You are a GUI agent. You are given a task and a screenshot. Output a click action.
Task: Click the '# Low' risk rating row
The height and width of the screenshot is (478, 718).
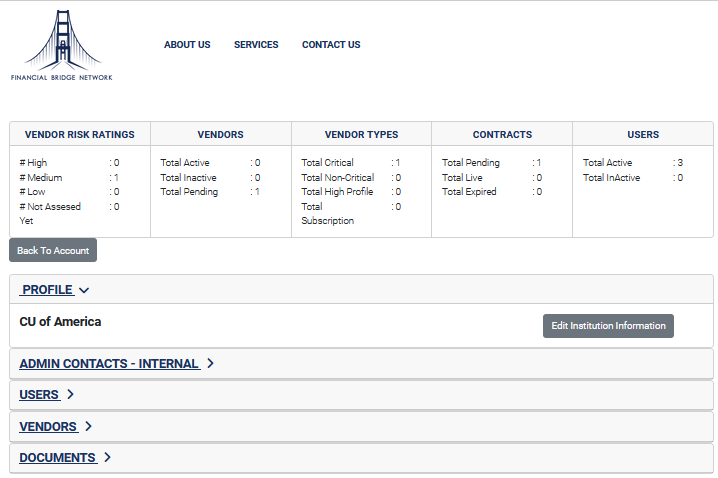click(x=70, y=192)
